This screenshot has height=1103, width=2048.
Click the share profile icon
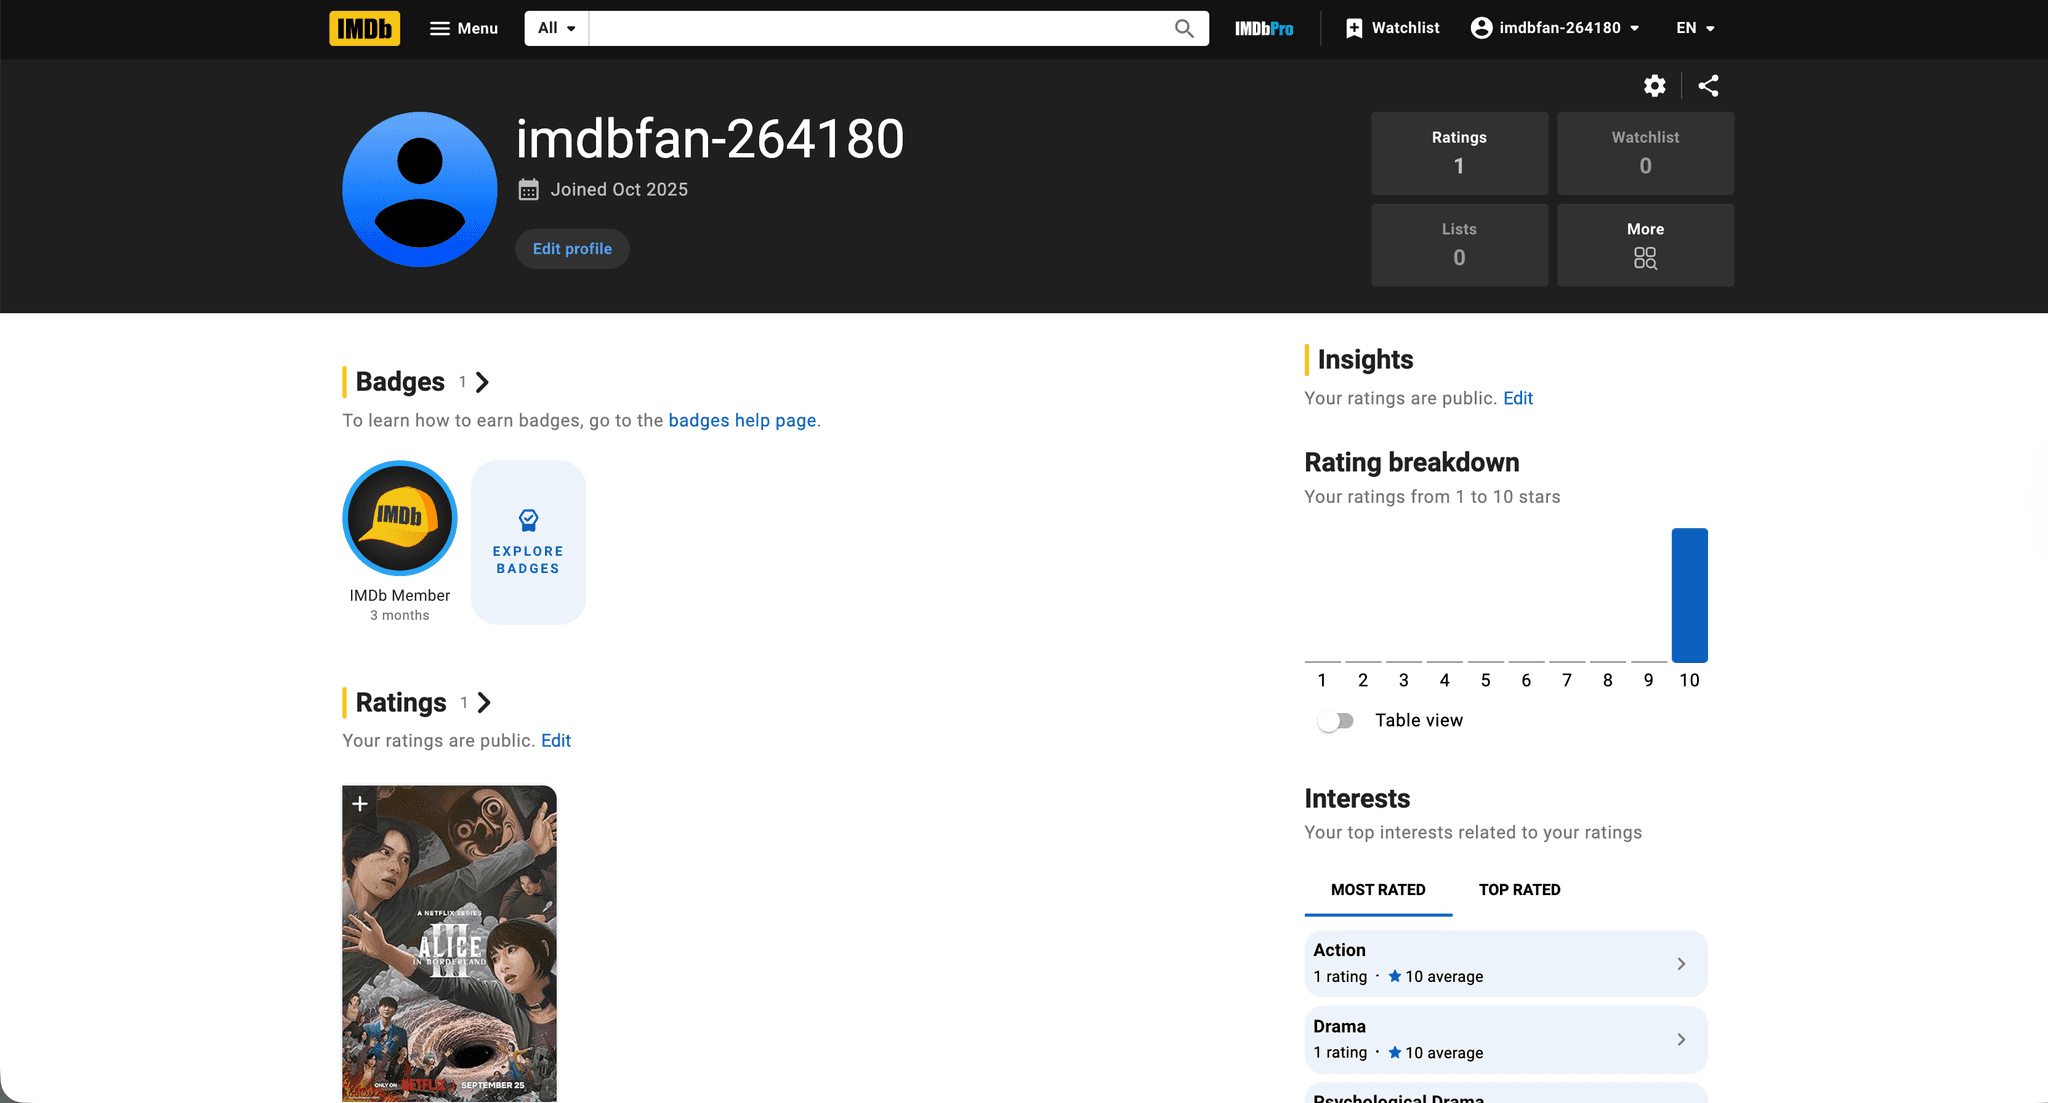1708,86
